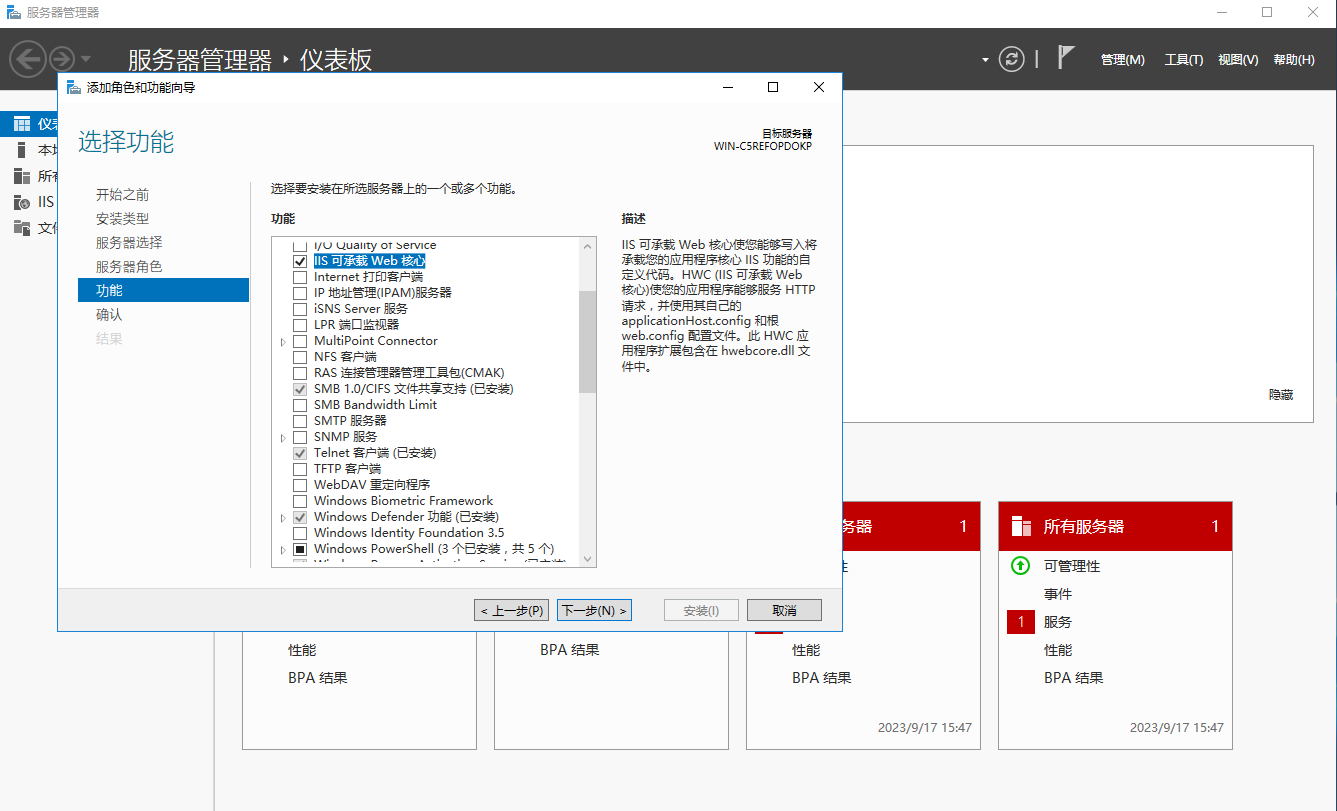The height and width of the screenshot is (811, 1337).
Task: Expand the Windows PowerShell feature node
Action: click(283, 549)
